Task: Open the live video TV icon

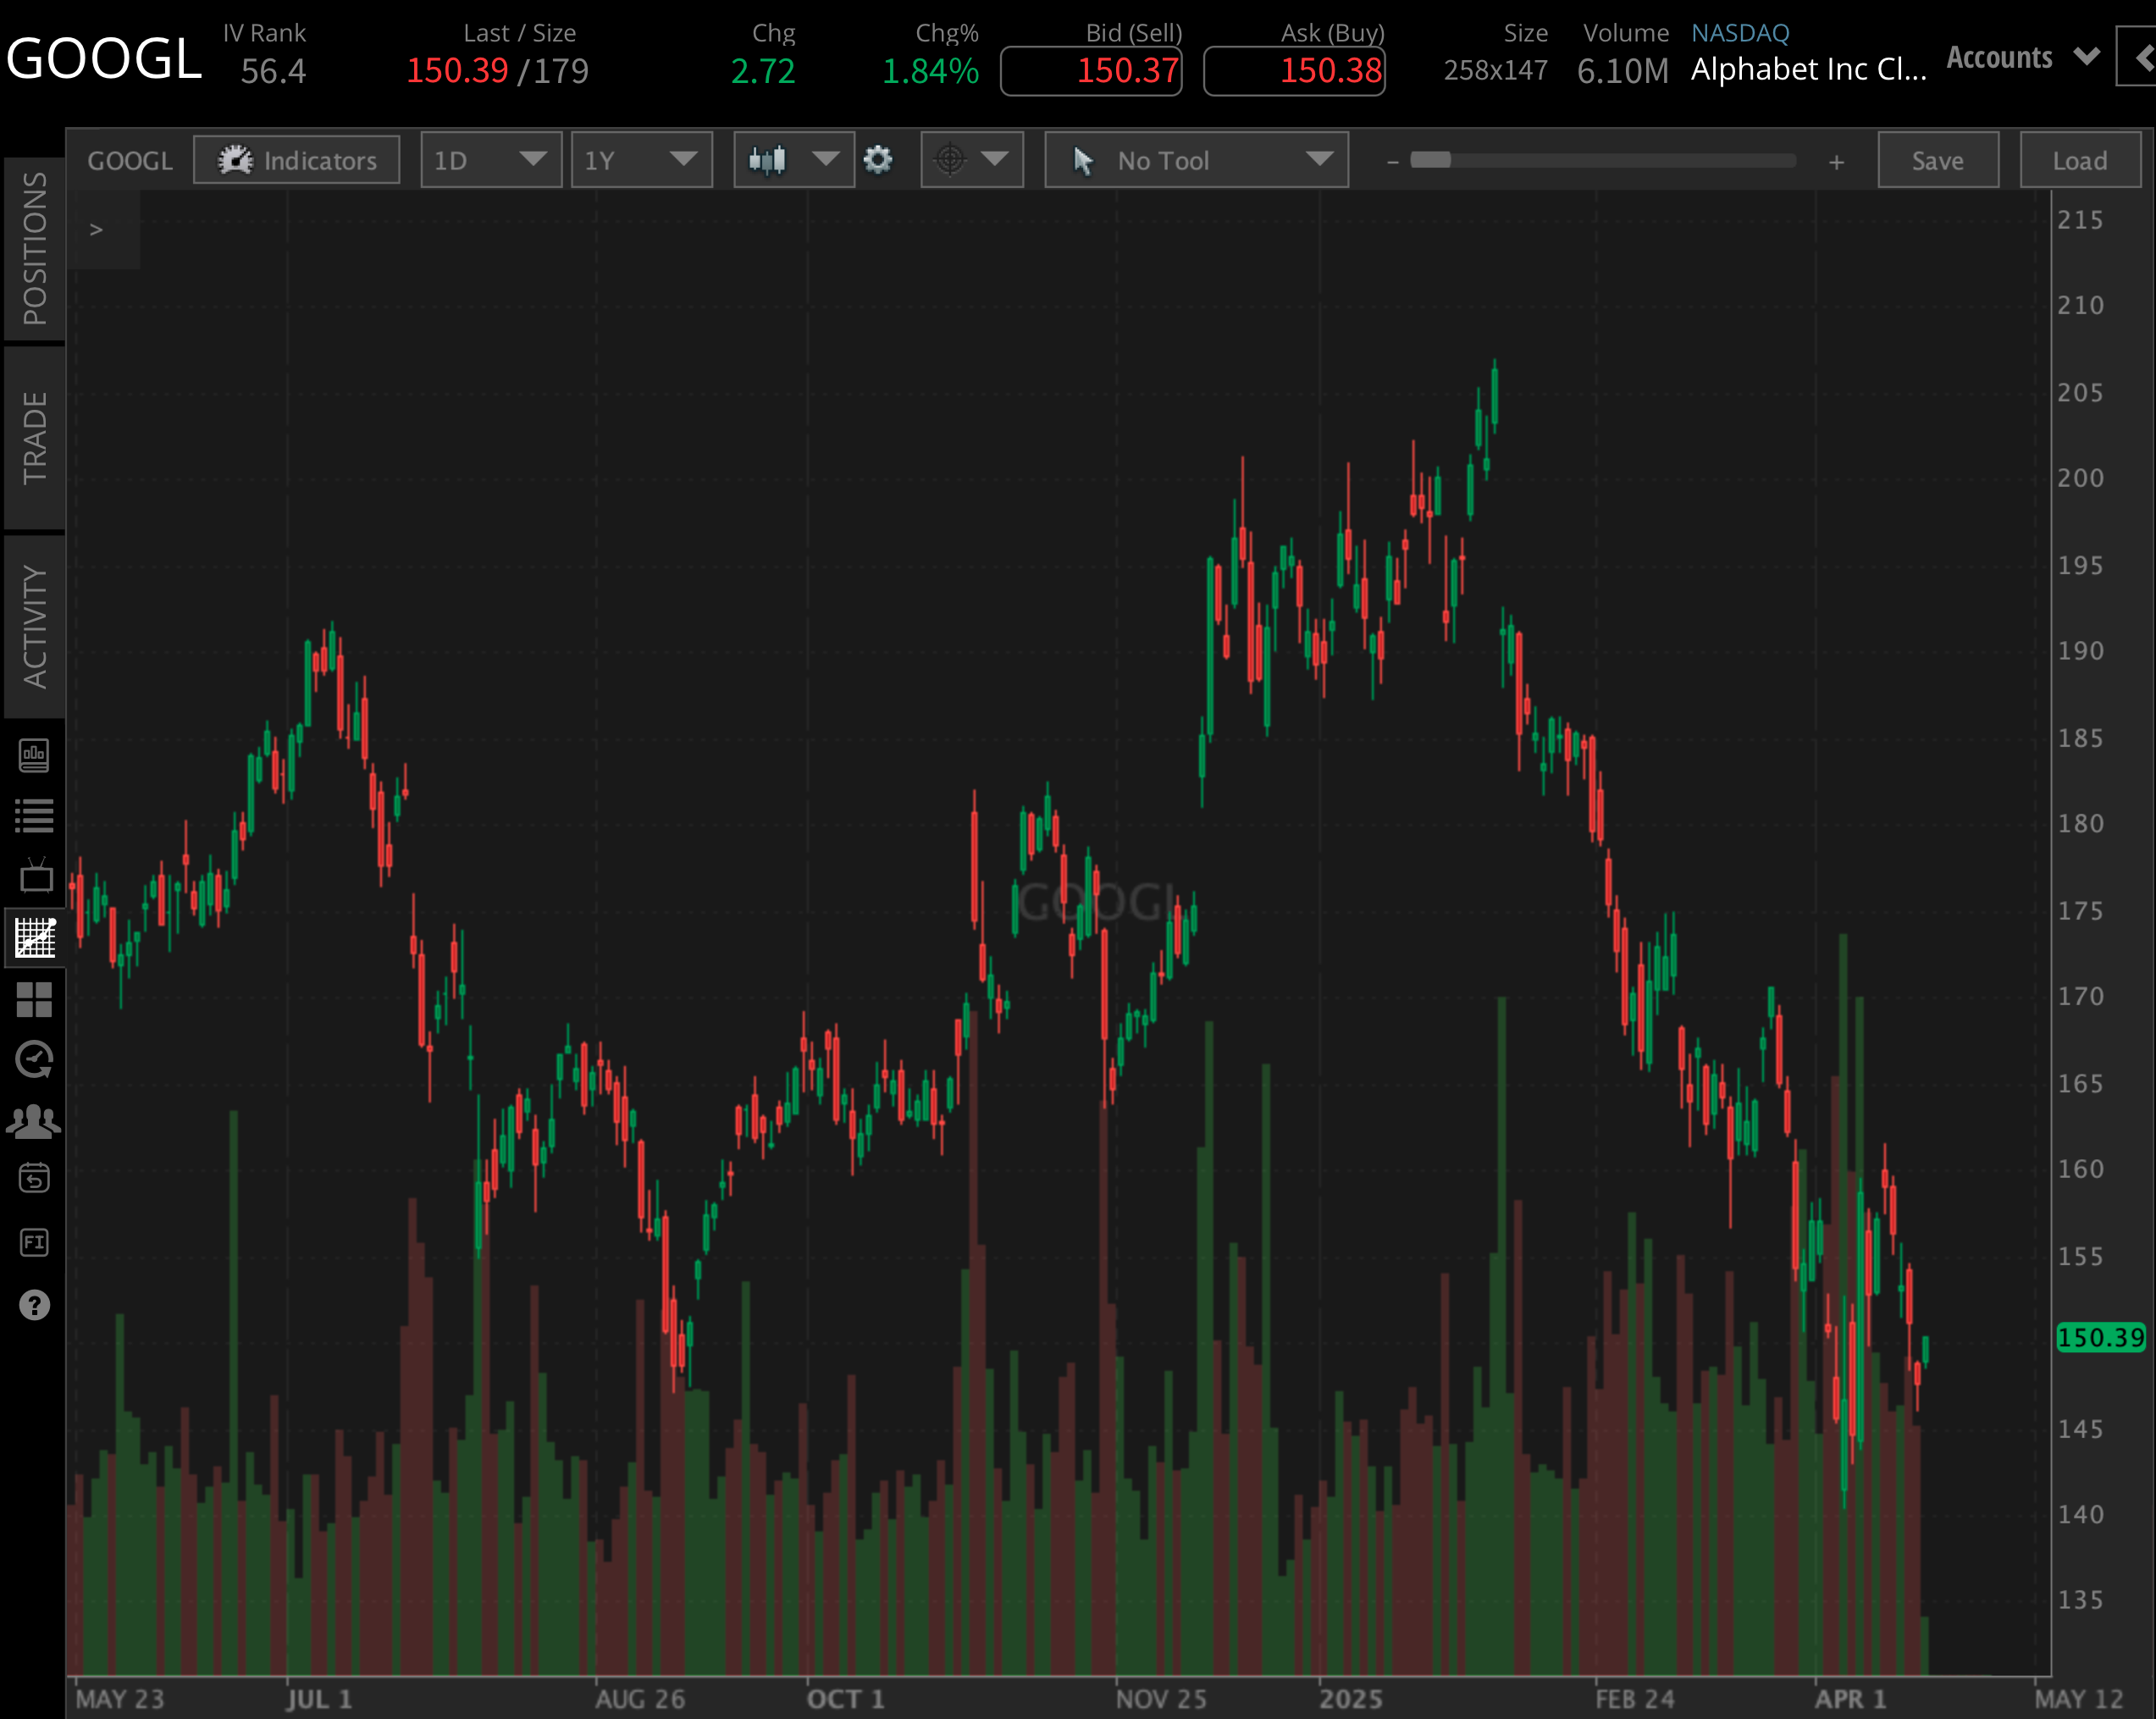Action: [35, 872]
